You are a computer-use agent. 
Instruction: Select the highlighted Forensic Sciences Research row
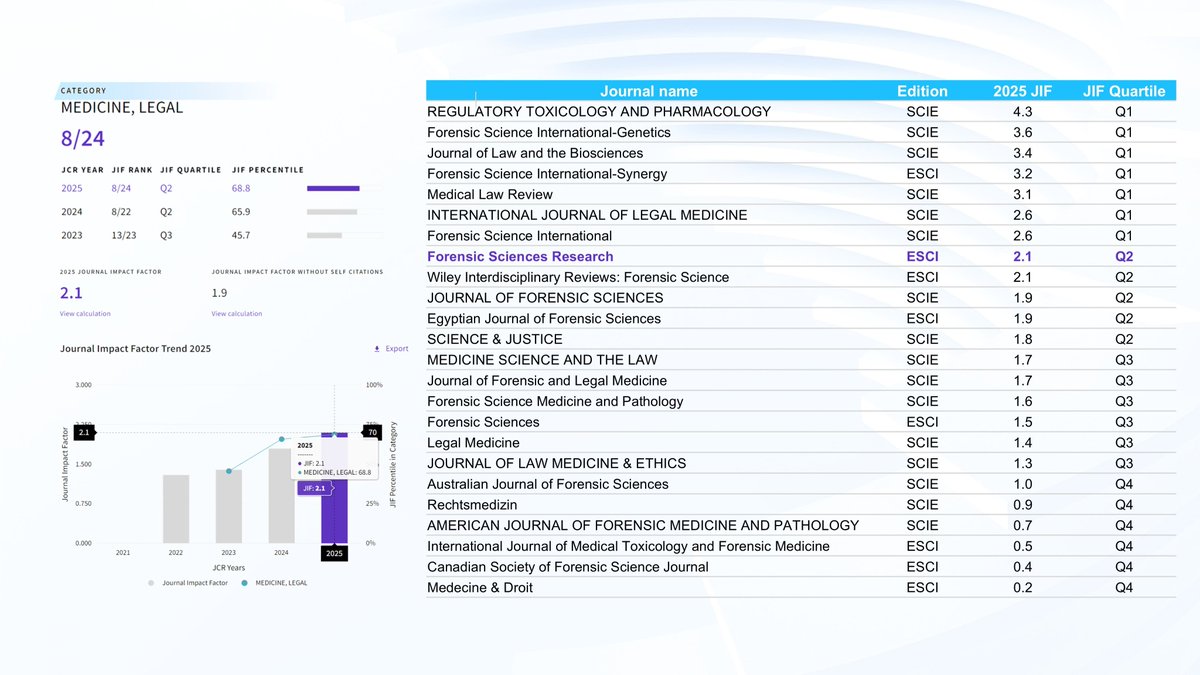pyautogui.click(x=802, y=256)
